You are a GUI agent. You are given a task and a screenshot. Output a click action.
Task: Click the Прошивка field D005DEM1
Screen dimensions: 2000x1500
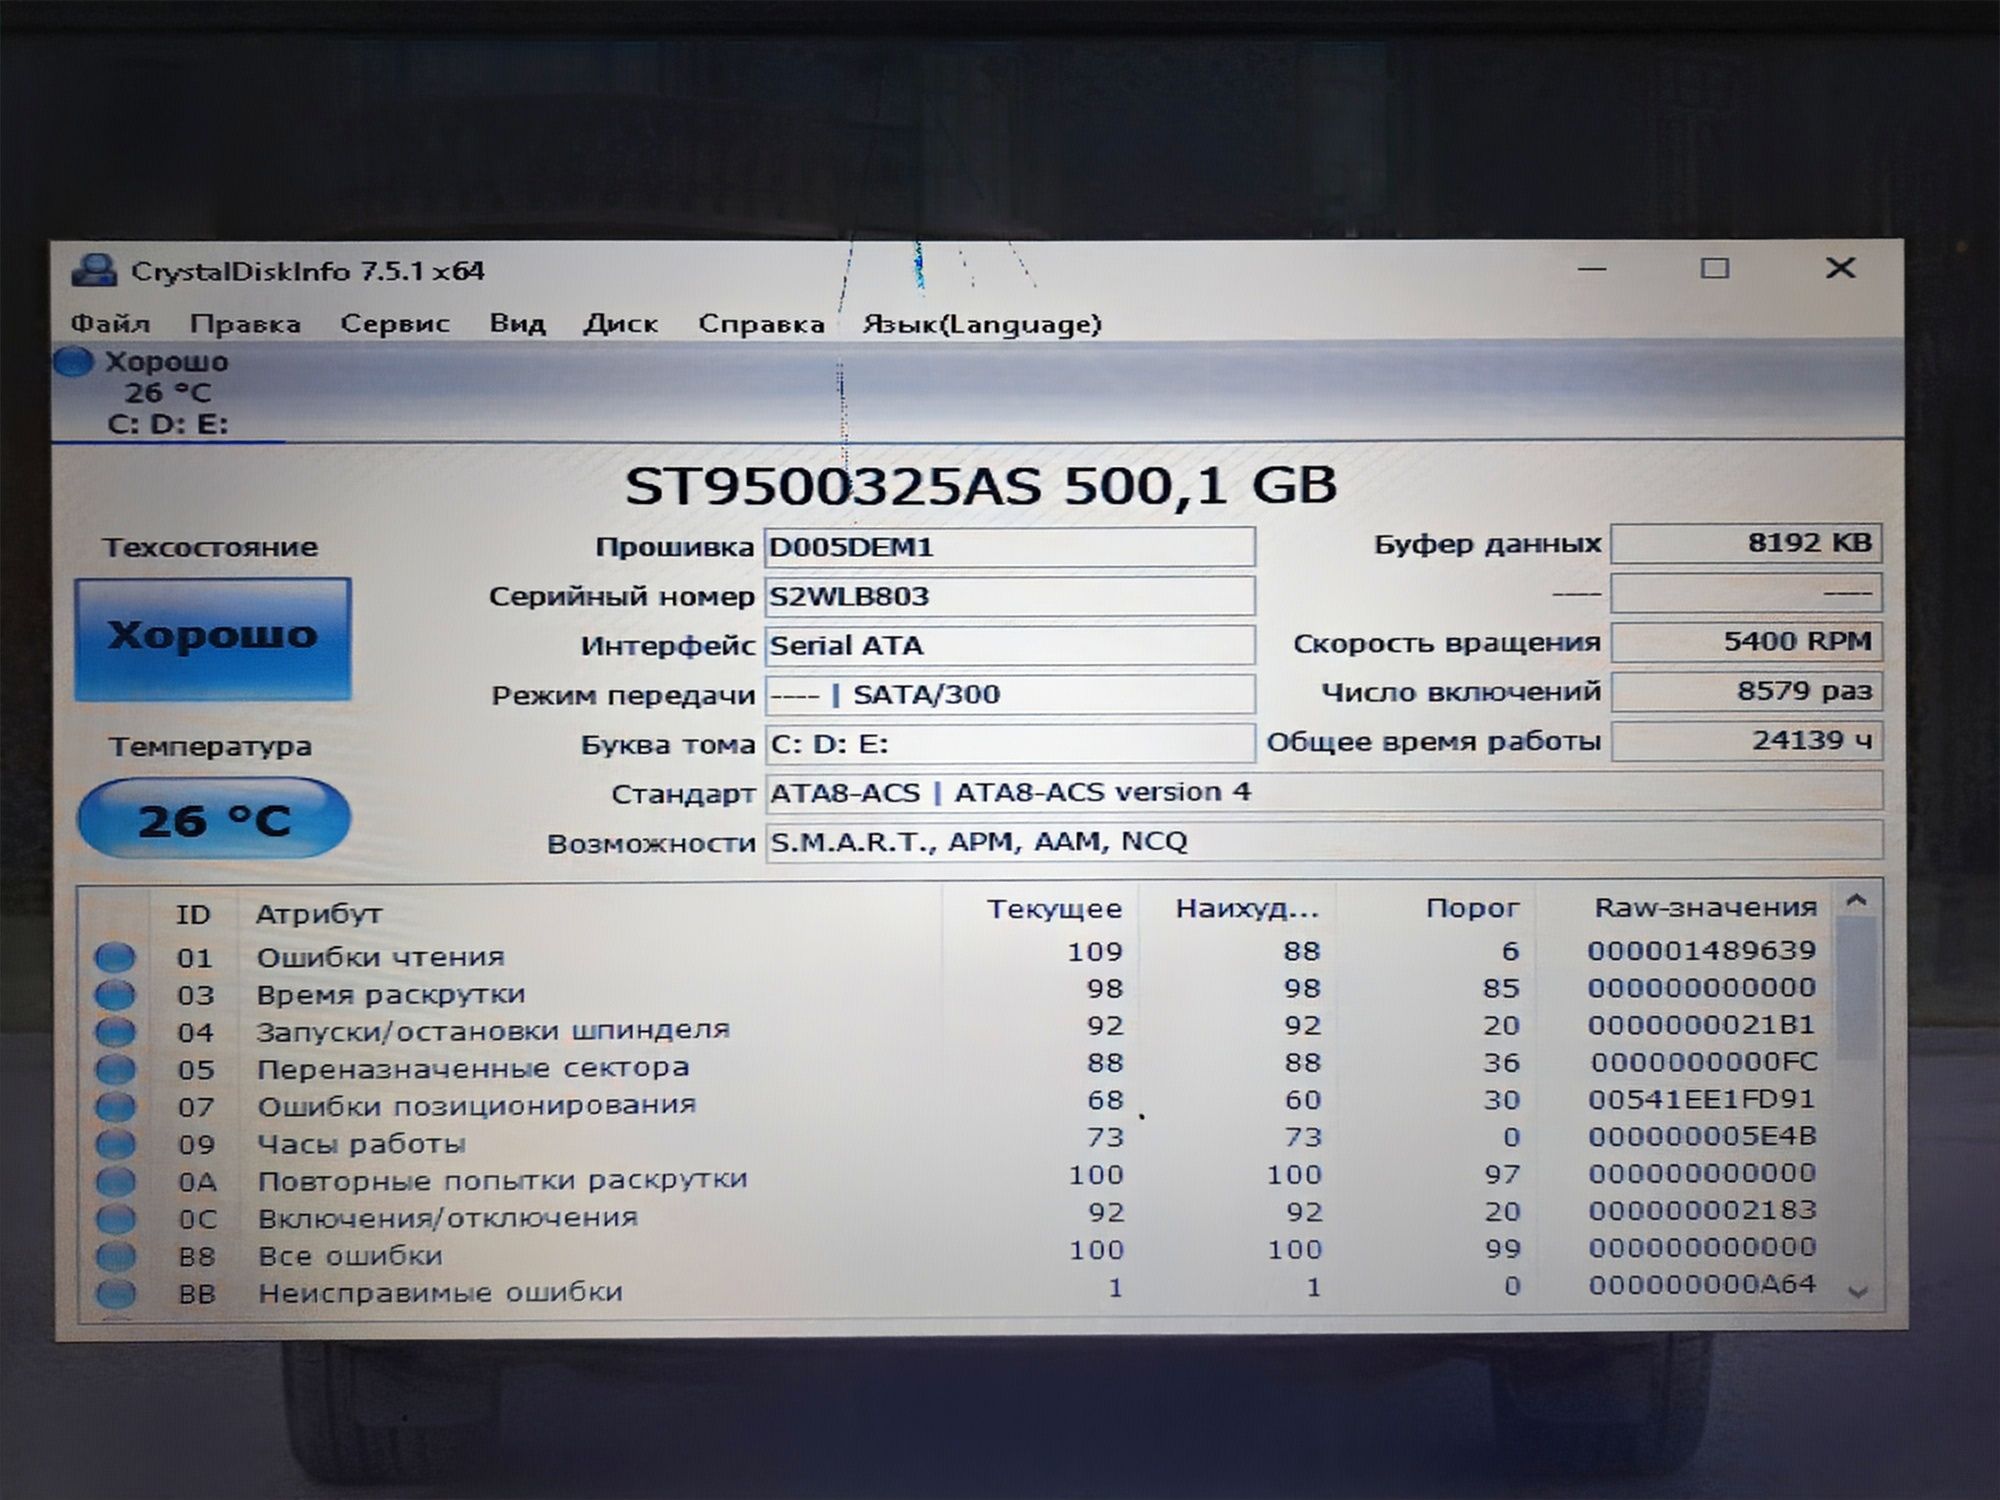pos(1010,547)
